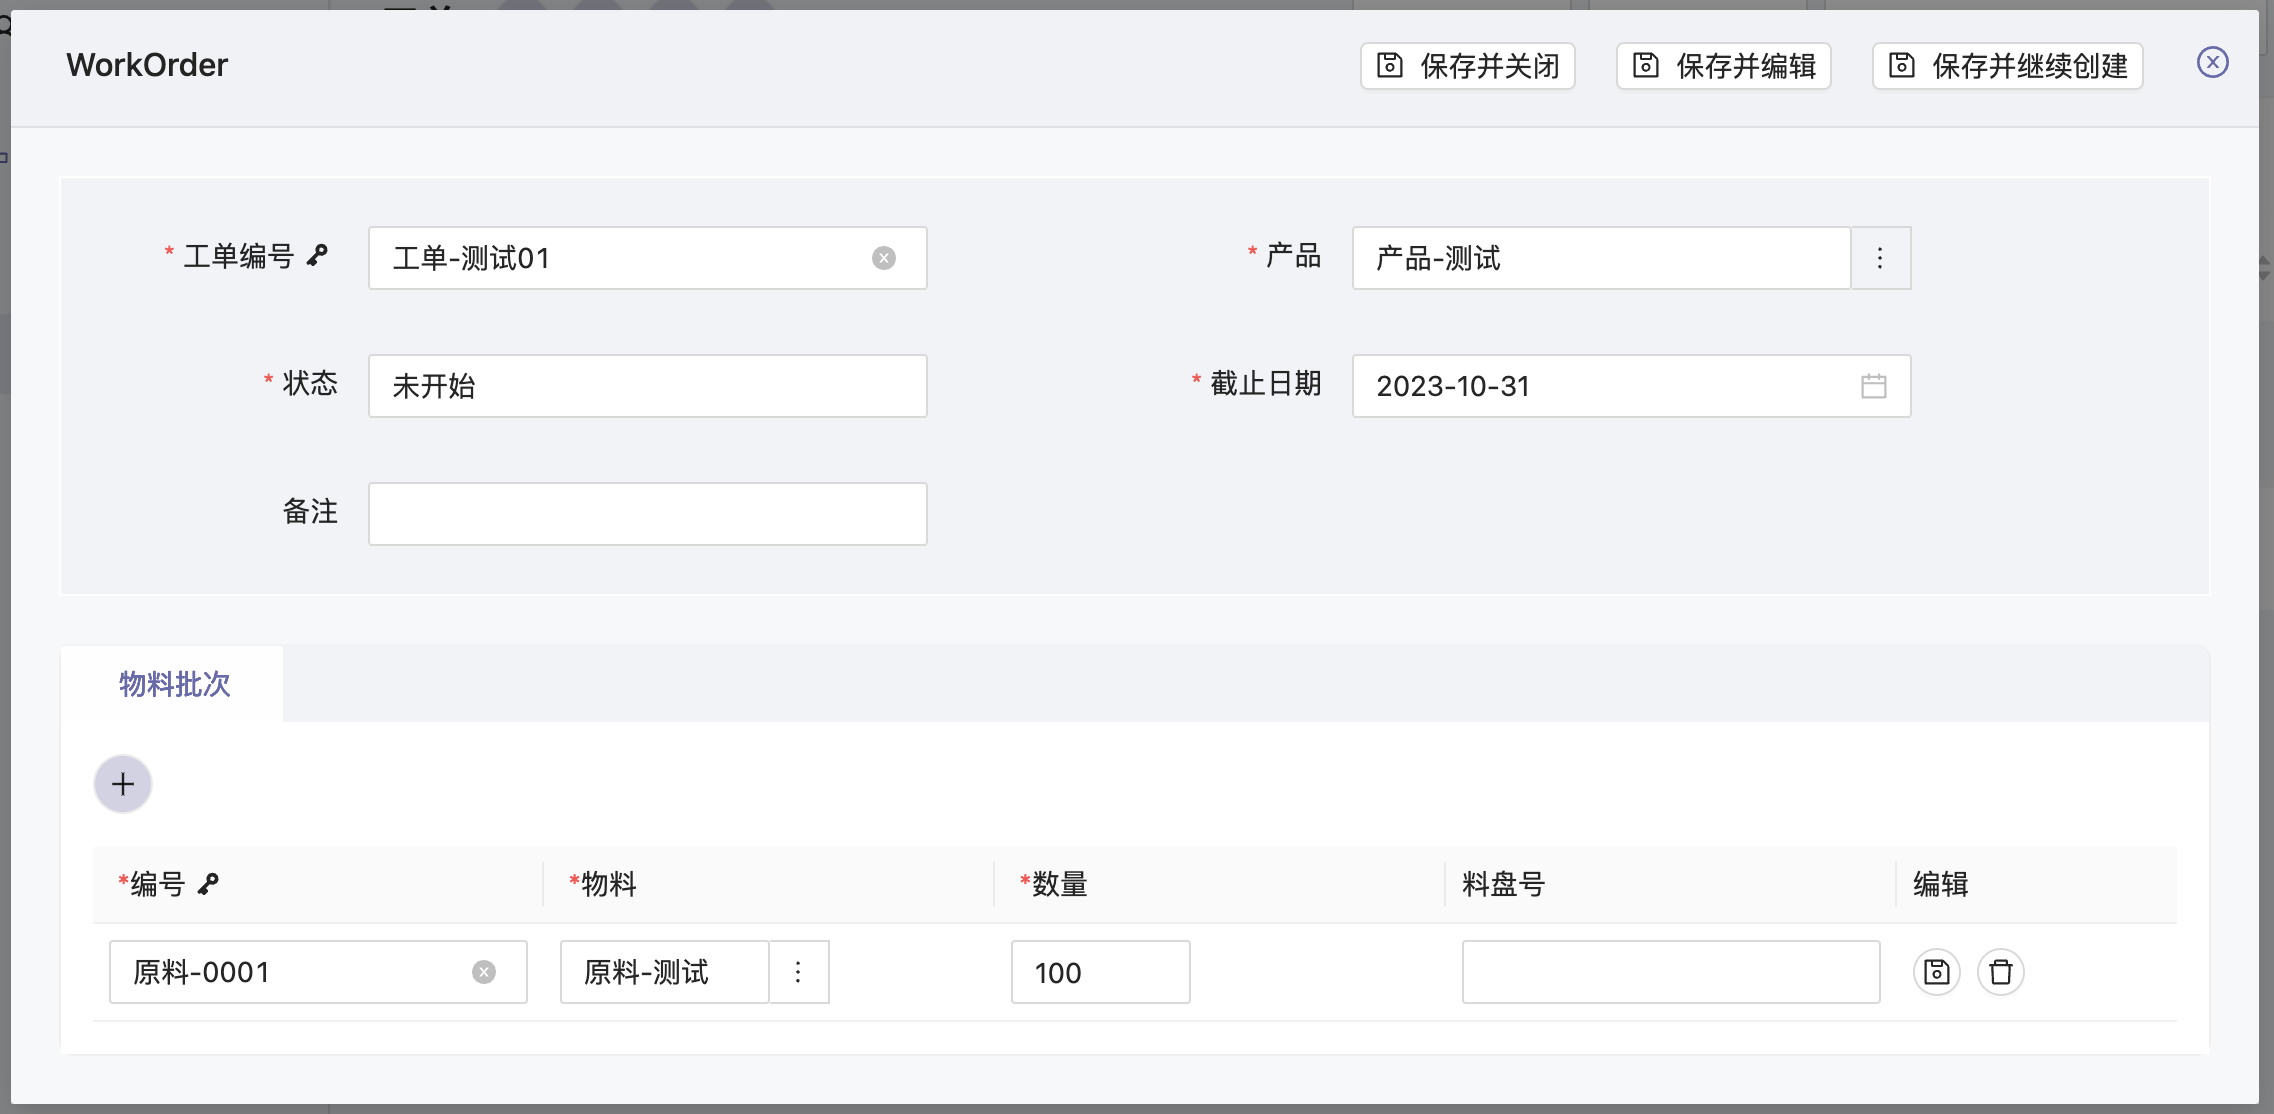Viewport: 2274px width, 1114px height.
Task: Open calendar picker for 截止日期
Action: 1873,386
